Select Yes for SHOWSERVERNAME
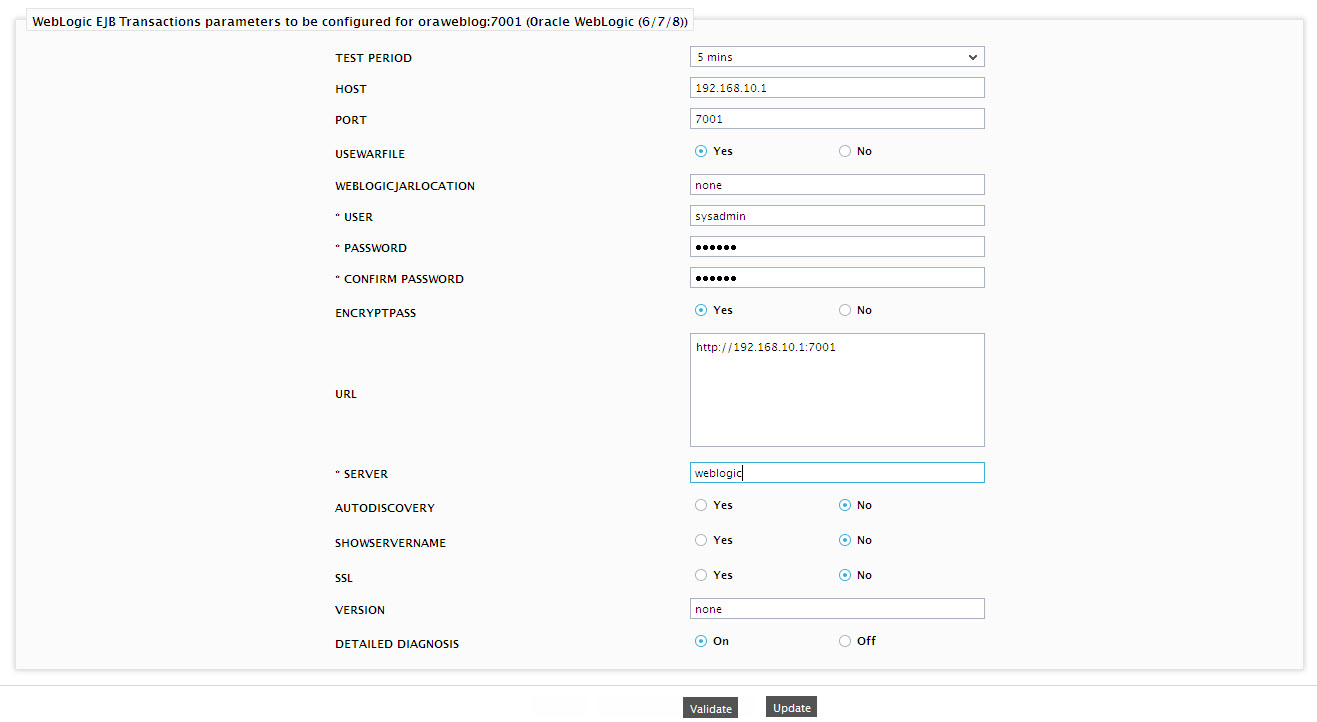The height and width of the screenshot is (722, 1317). pyautogui.click(x=701, y=540)
